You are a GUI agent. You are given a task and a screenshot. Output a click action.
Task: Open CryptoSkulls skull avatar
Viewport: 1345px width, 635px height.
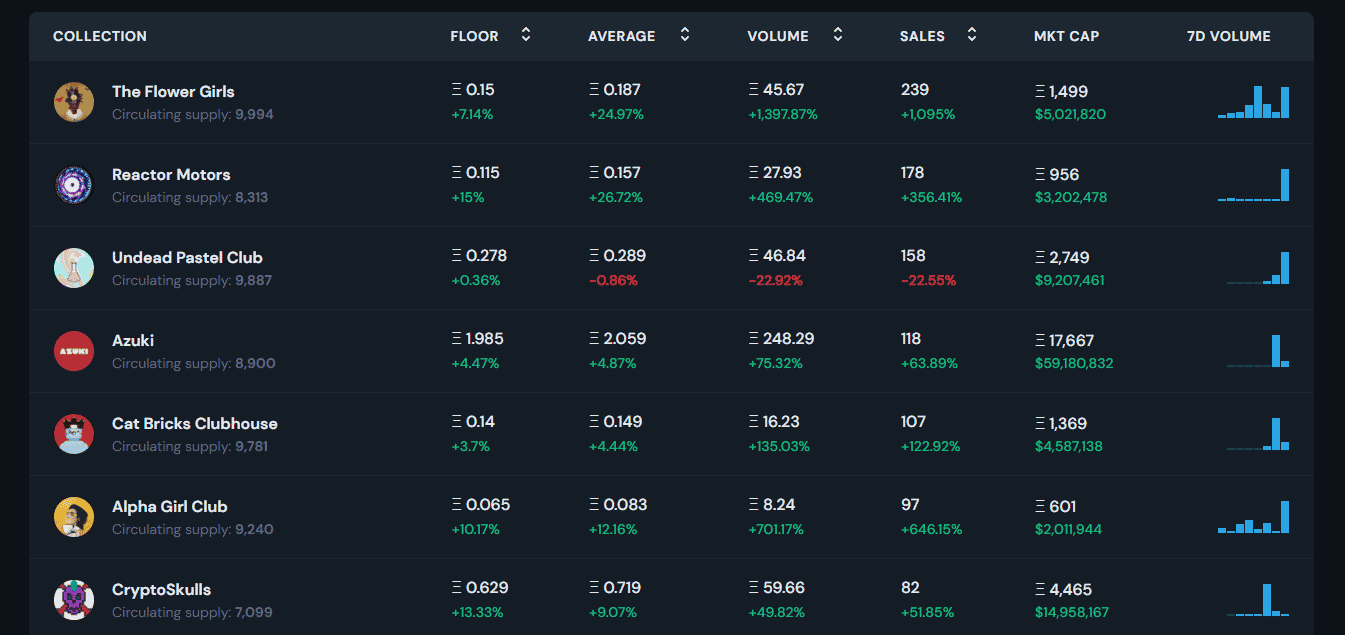[x=74, y=600]
